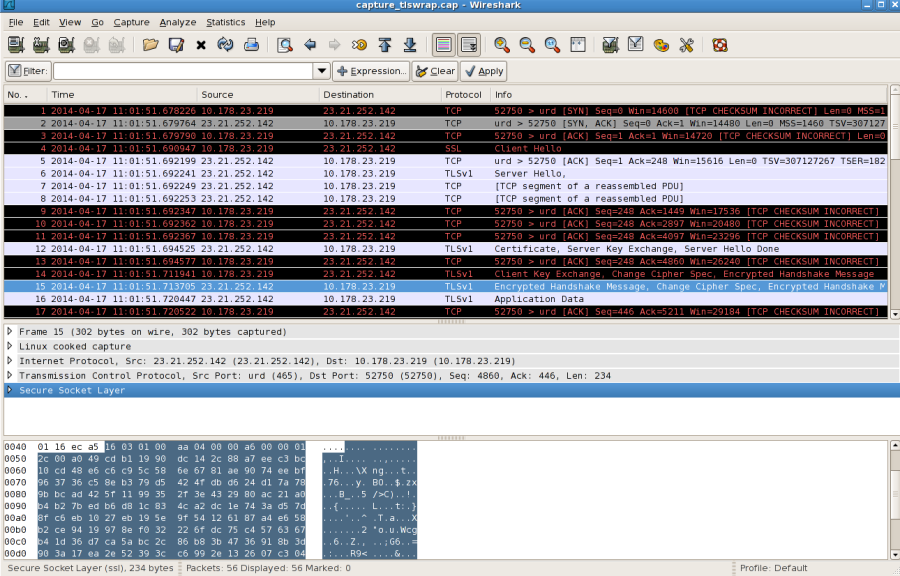Open the Statistics menu
The width and height of the screenshot is (900, 576).
click(x=225, y=21)
